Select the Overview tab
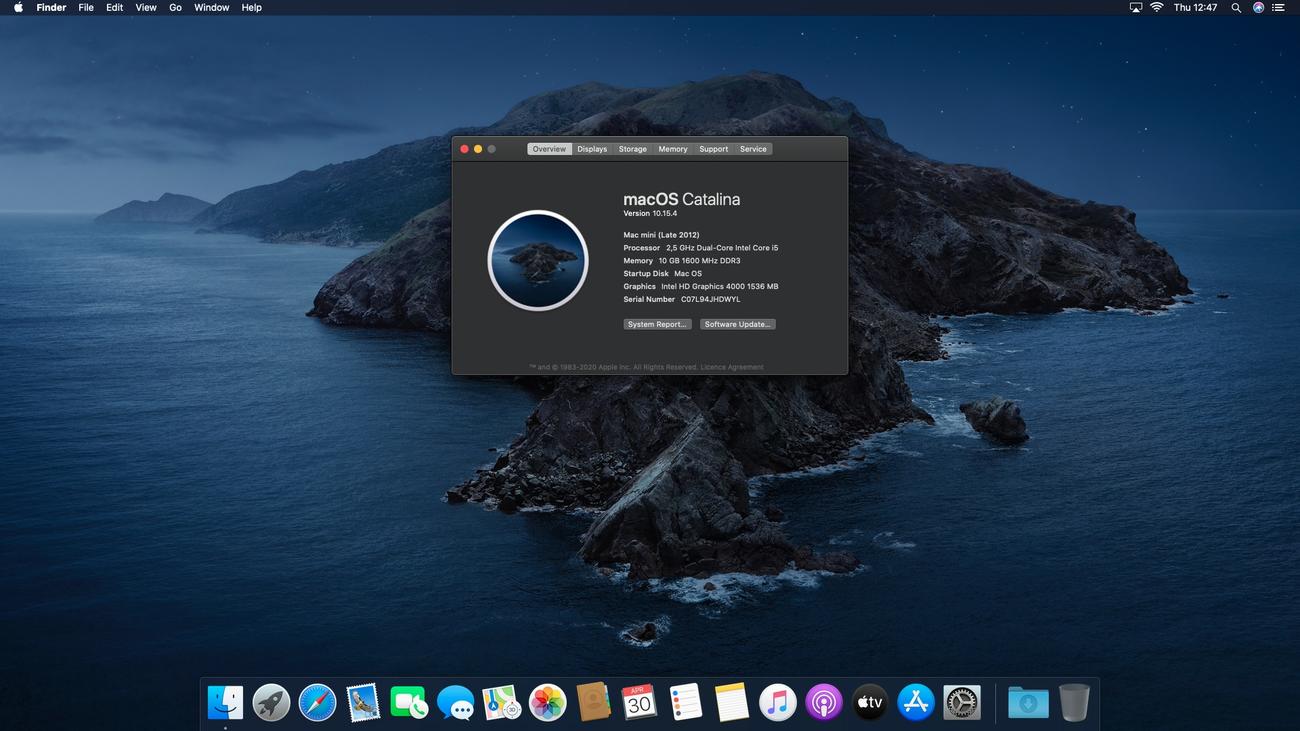 pyautogui.click(x=549, y=149)
